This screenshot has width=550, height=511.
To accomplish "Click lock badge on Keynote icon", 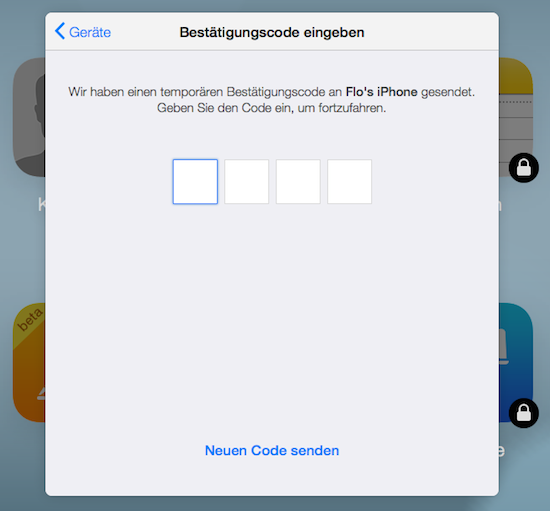I will coord(524,413).
